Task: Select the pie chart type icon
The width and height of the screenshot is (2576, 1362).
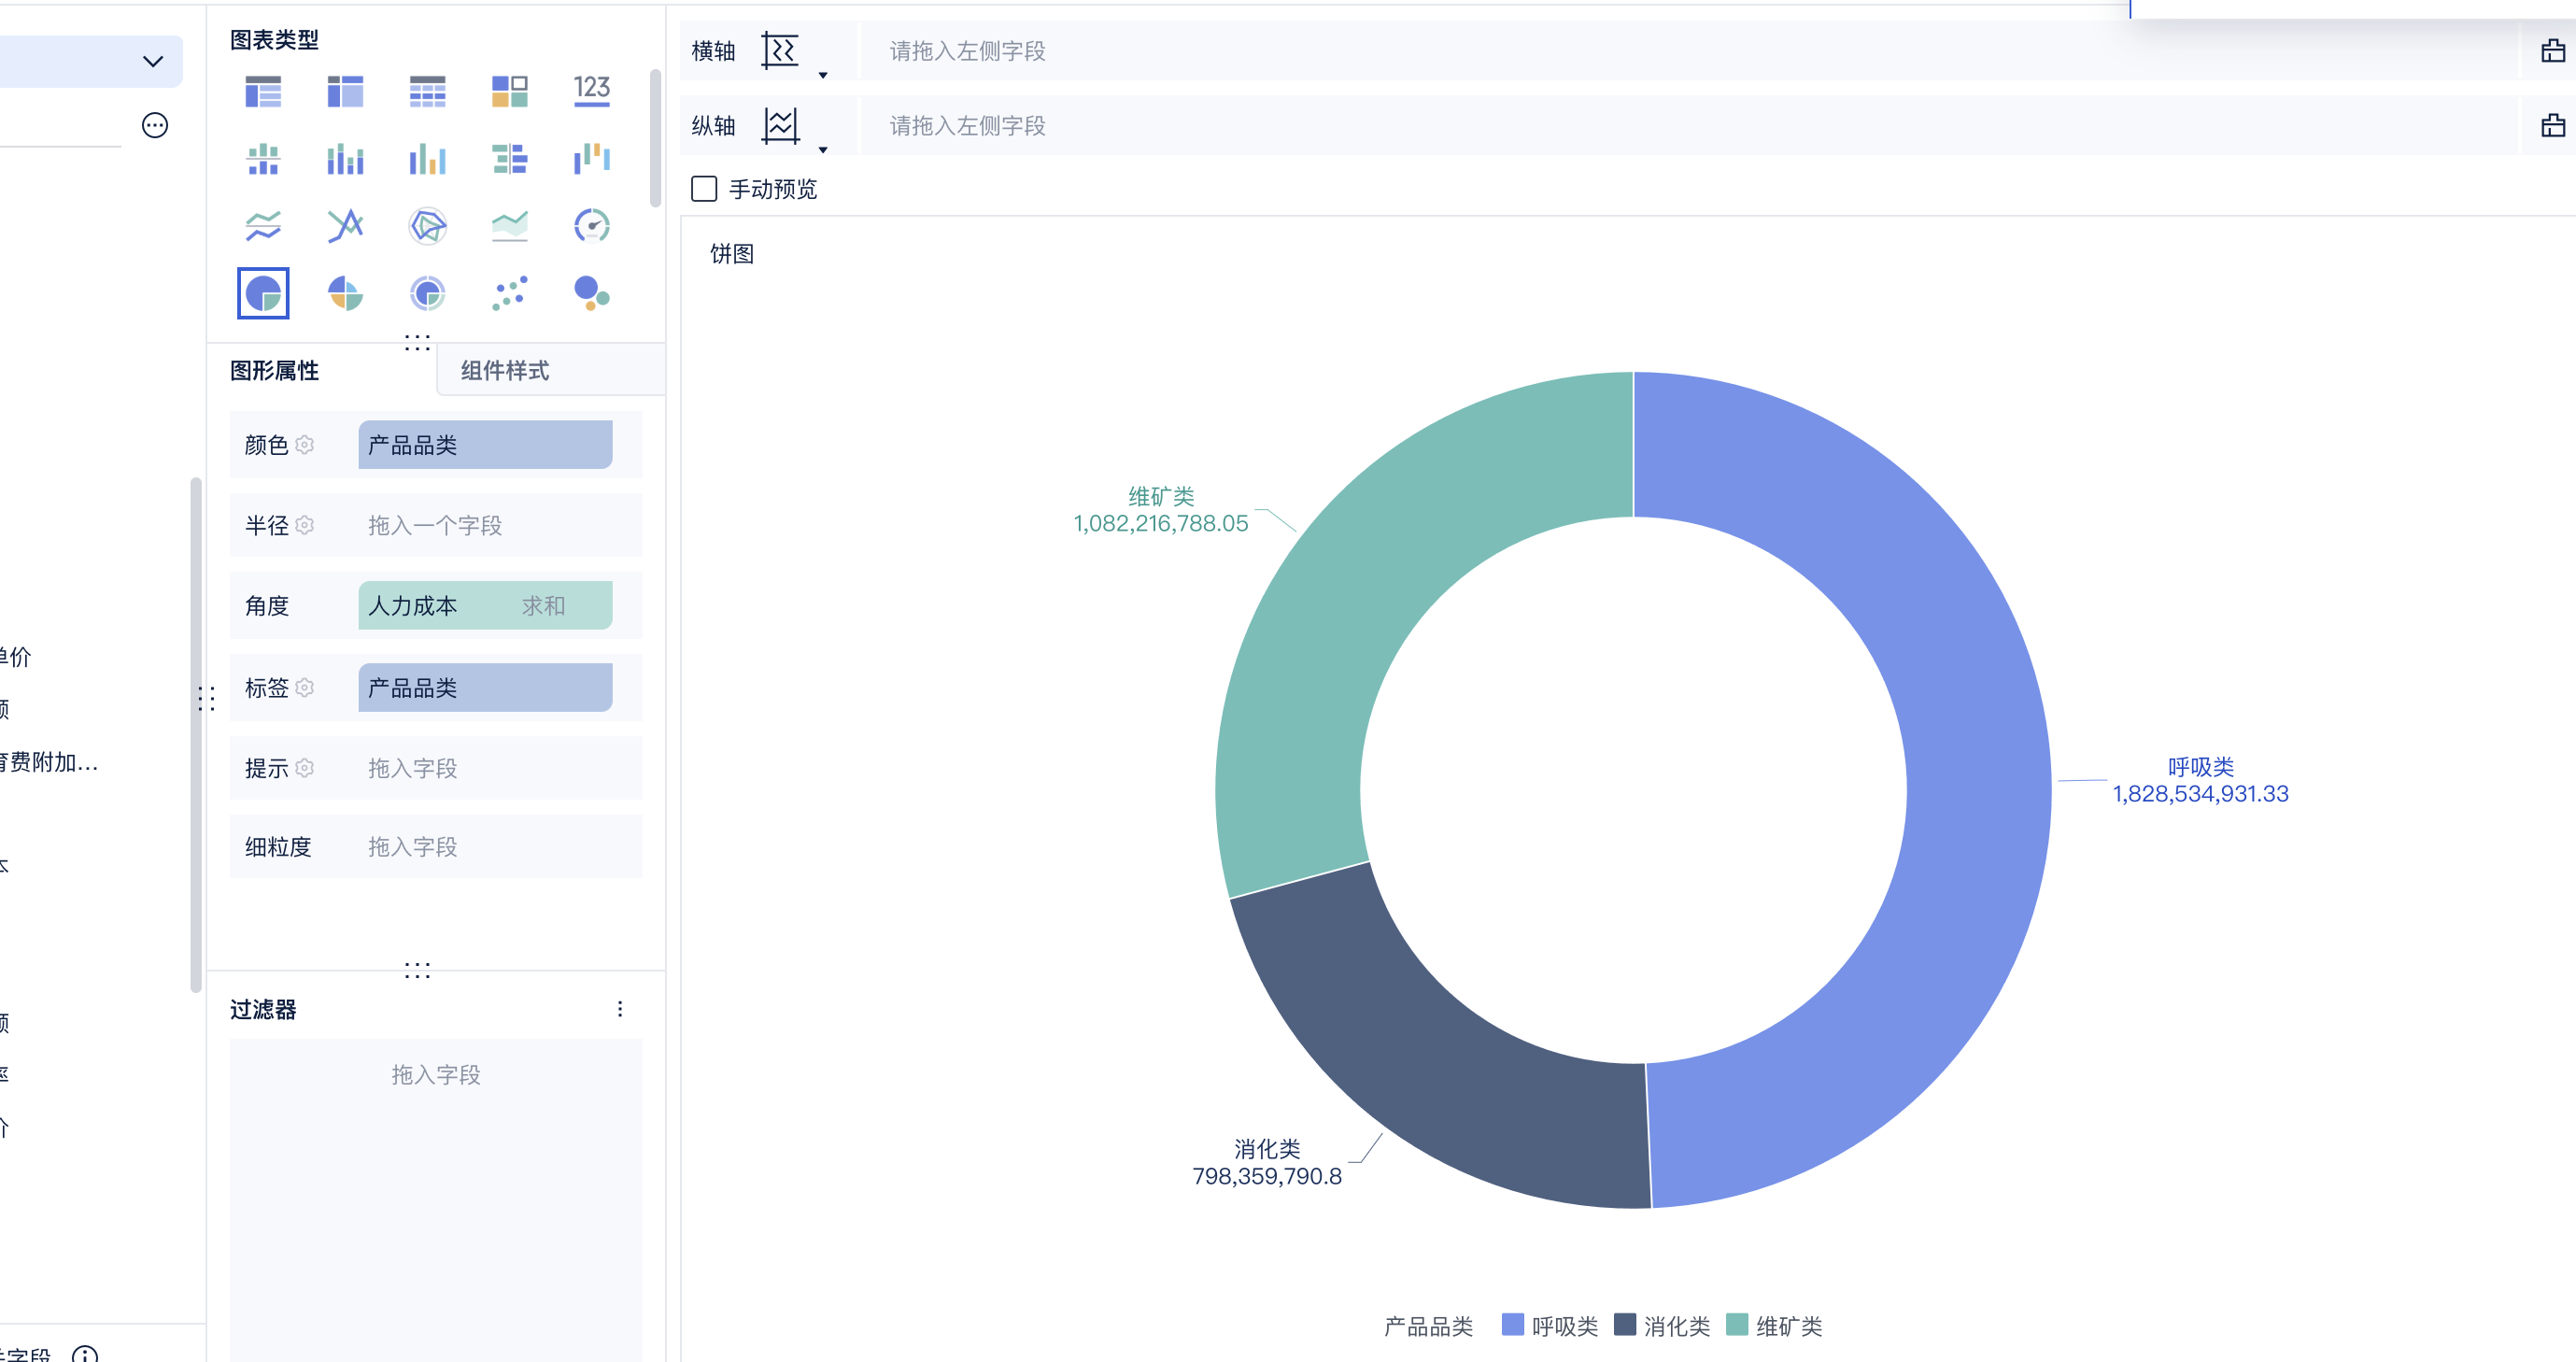Action: [263, 293]
